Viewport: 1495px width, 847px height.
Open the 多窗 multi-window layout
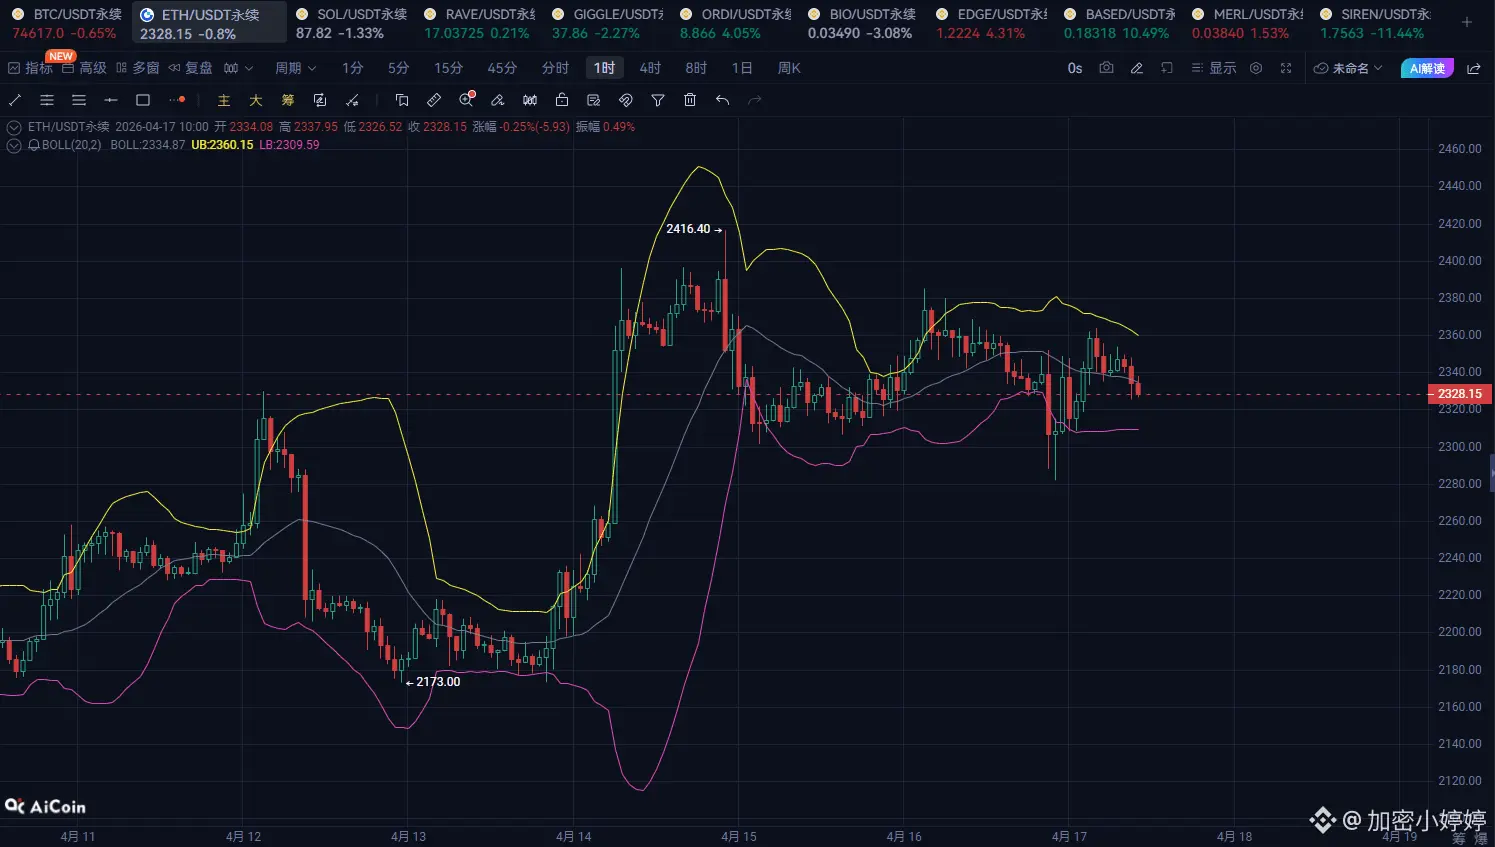138,68
